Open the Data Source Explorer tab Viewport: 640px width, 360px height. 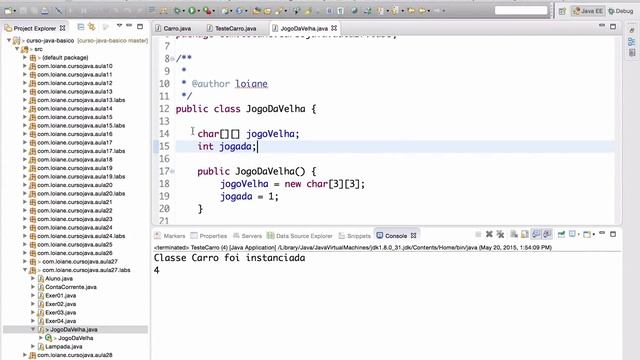300,236
